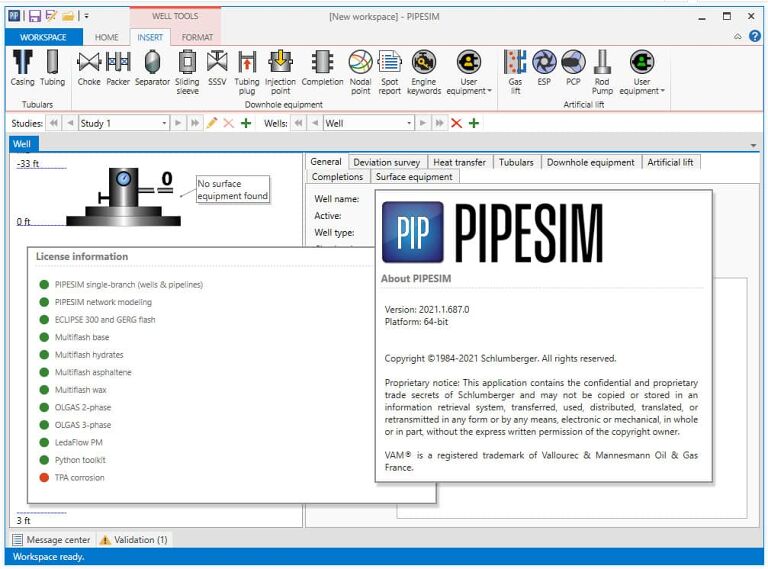Image resolution: width=768 pixels, height=569 pixels.
Task: Collapse the ribbon with the caret icon
Action: tap(738, 37)
